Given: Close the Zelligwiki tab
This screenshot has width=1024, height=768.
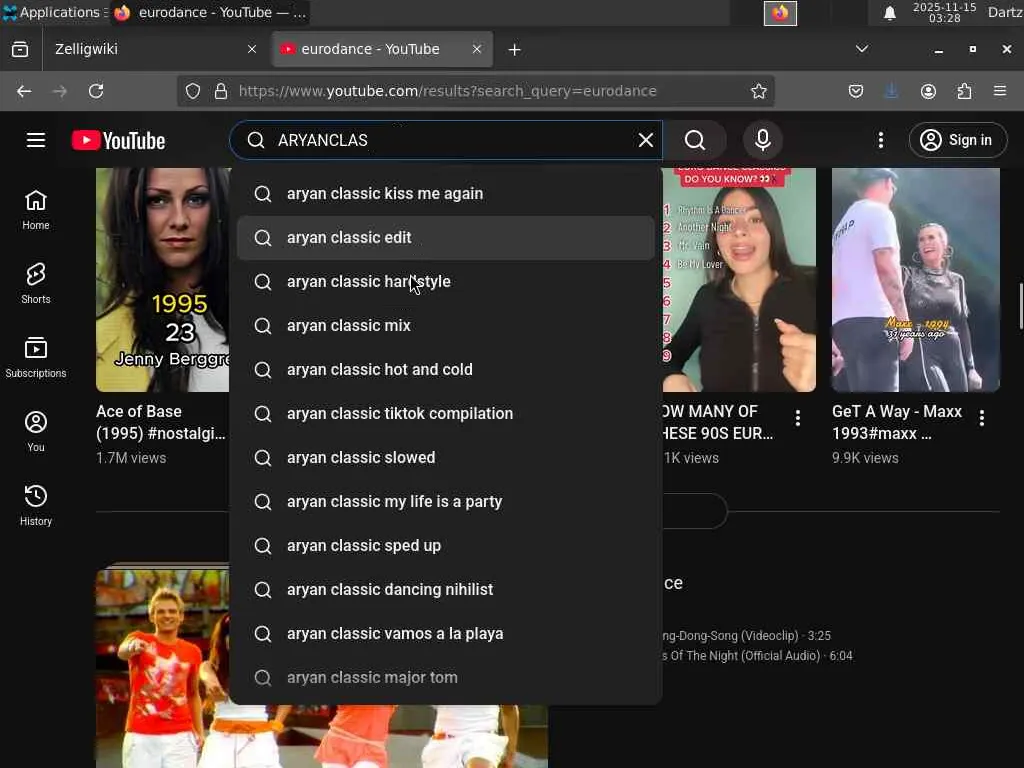Looking at the screenshot, I should (251, 49).
